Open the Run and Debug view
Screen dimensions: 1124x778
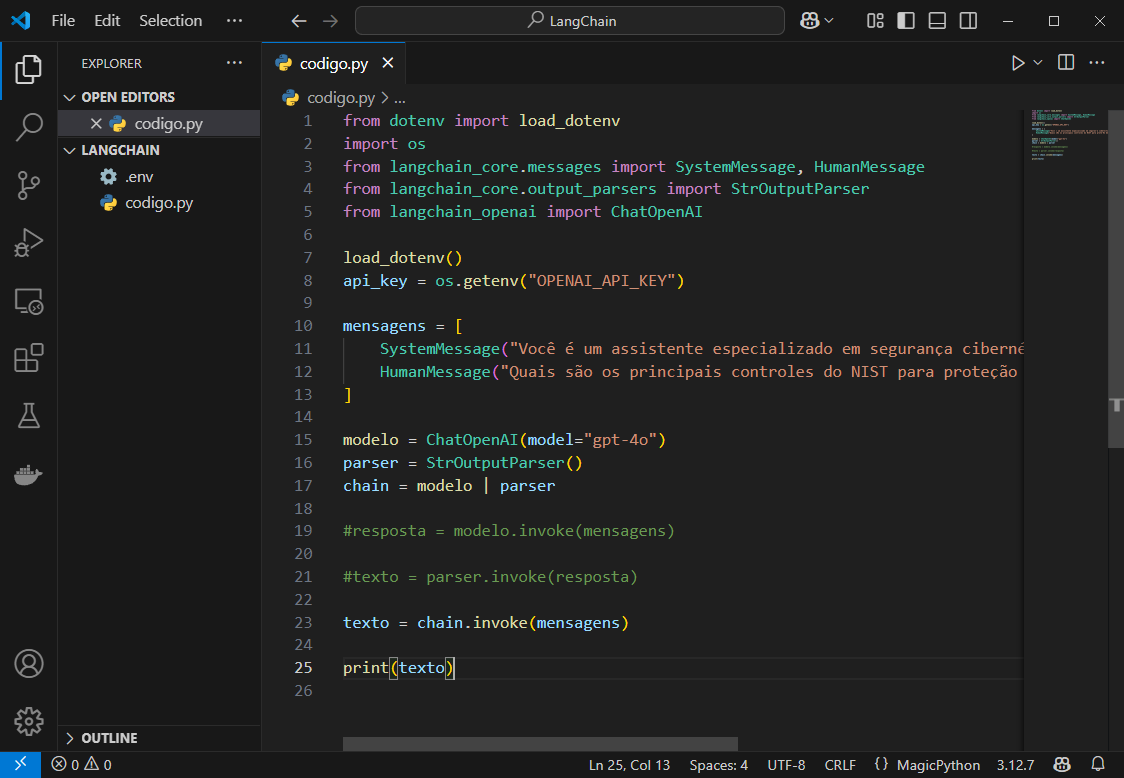pos(29,243)
